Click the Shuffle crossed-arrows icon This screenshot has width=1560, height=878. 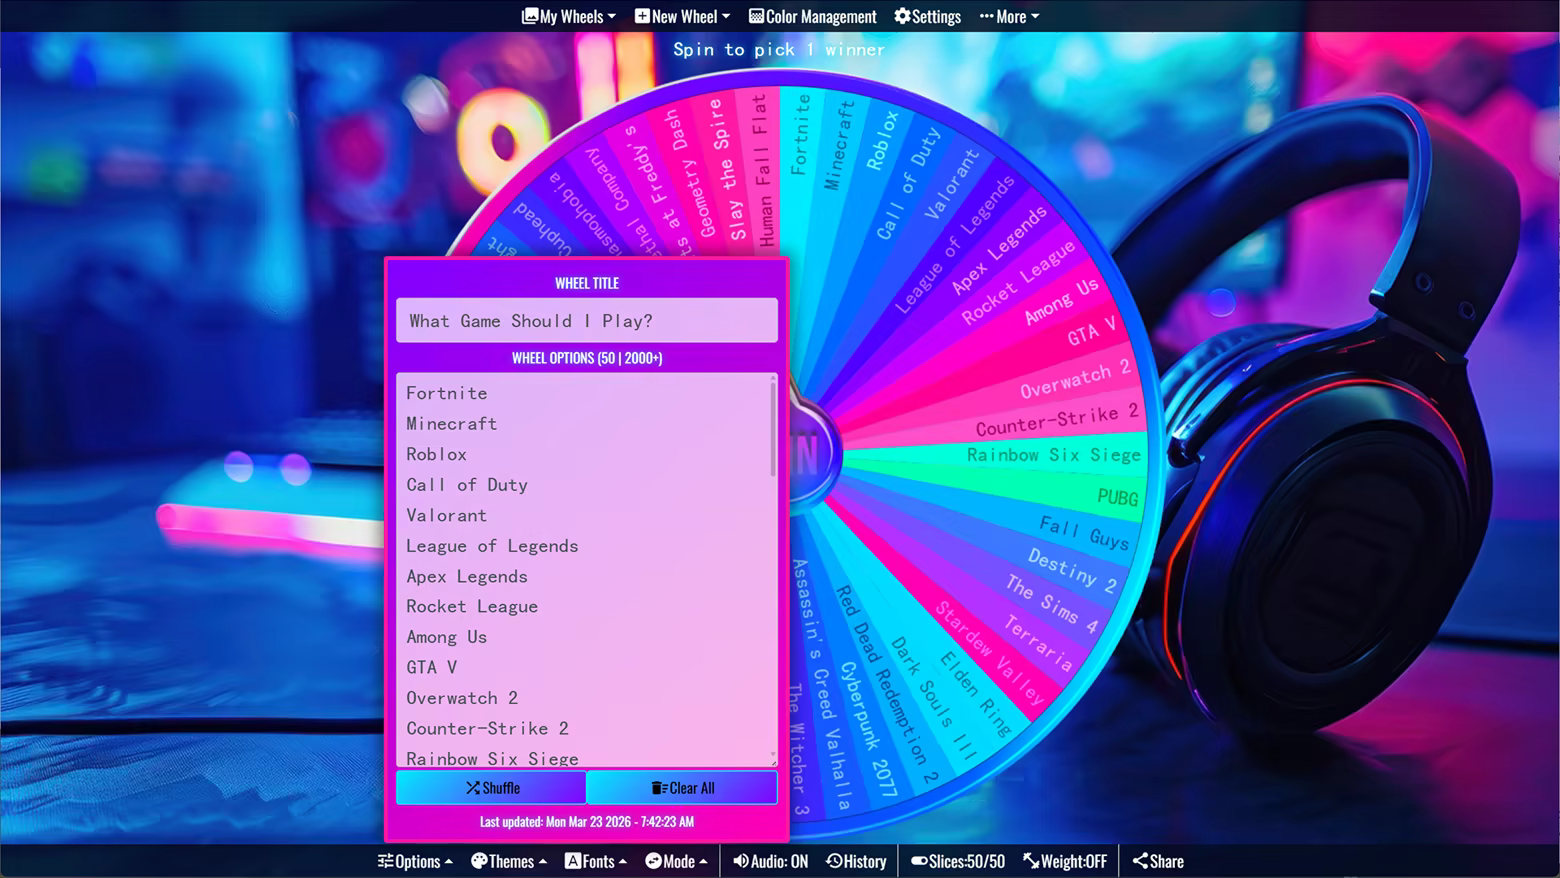tap(473, 788)
